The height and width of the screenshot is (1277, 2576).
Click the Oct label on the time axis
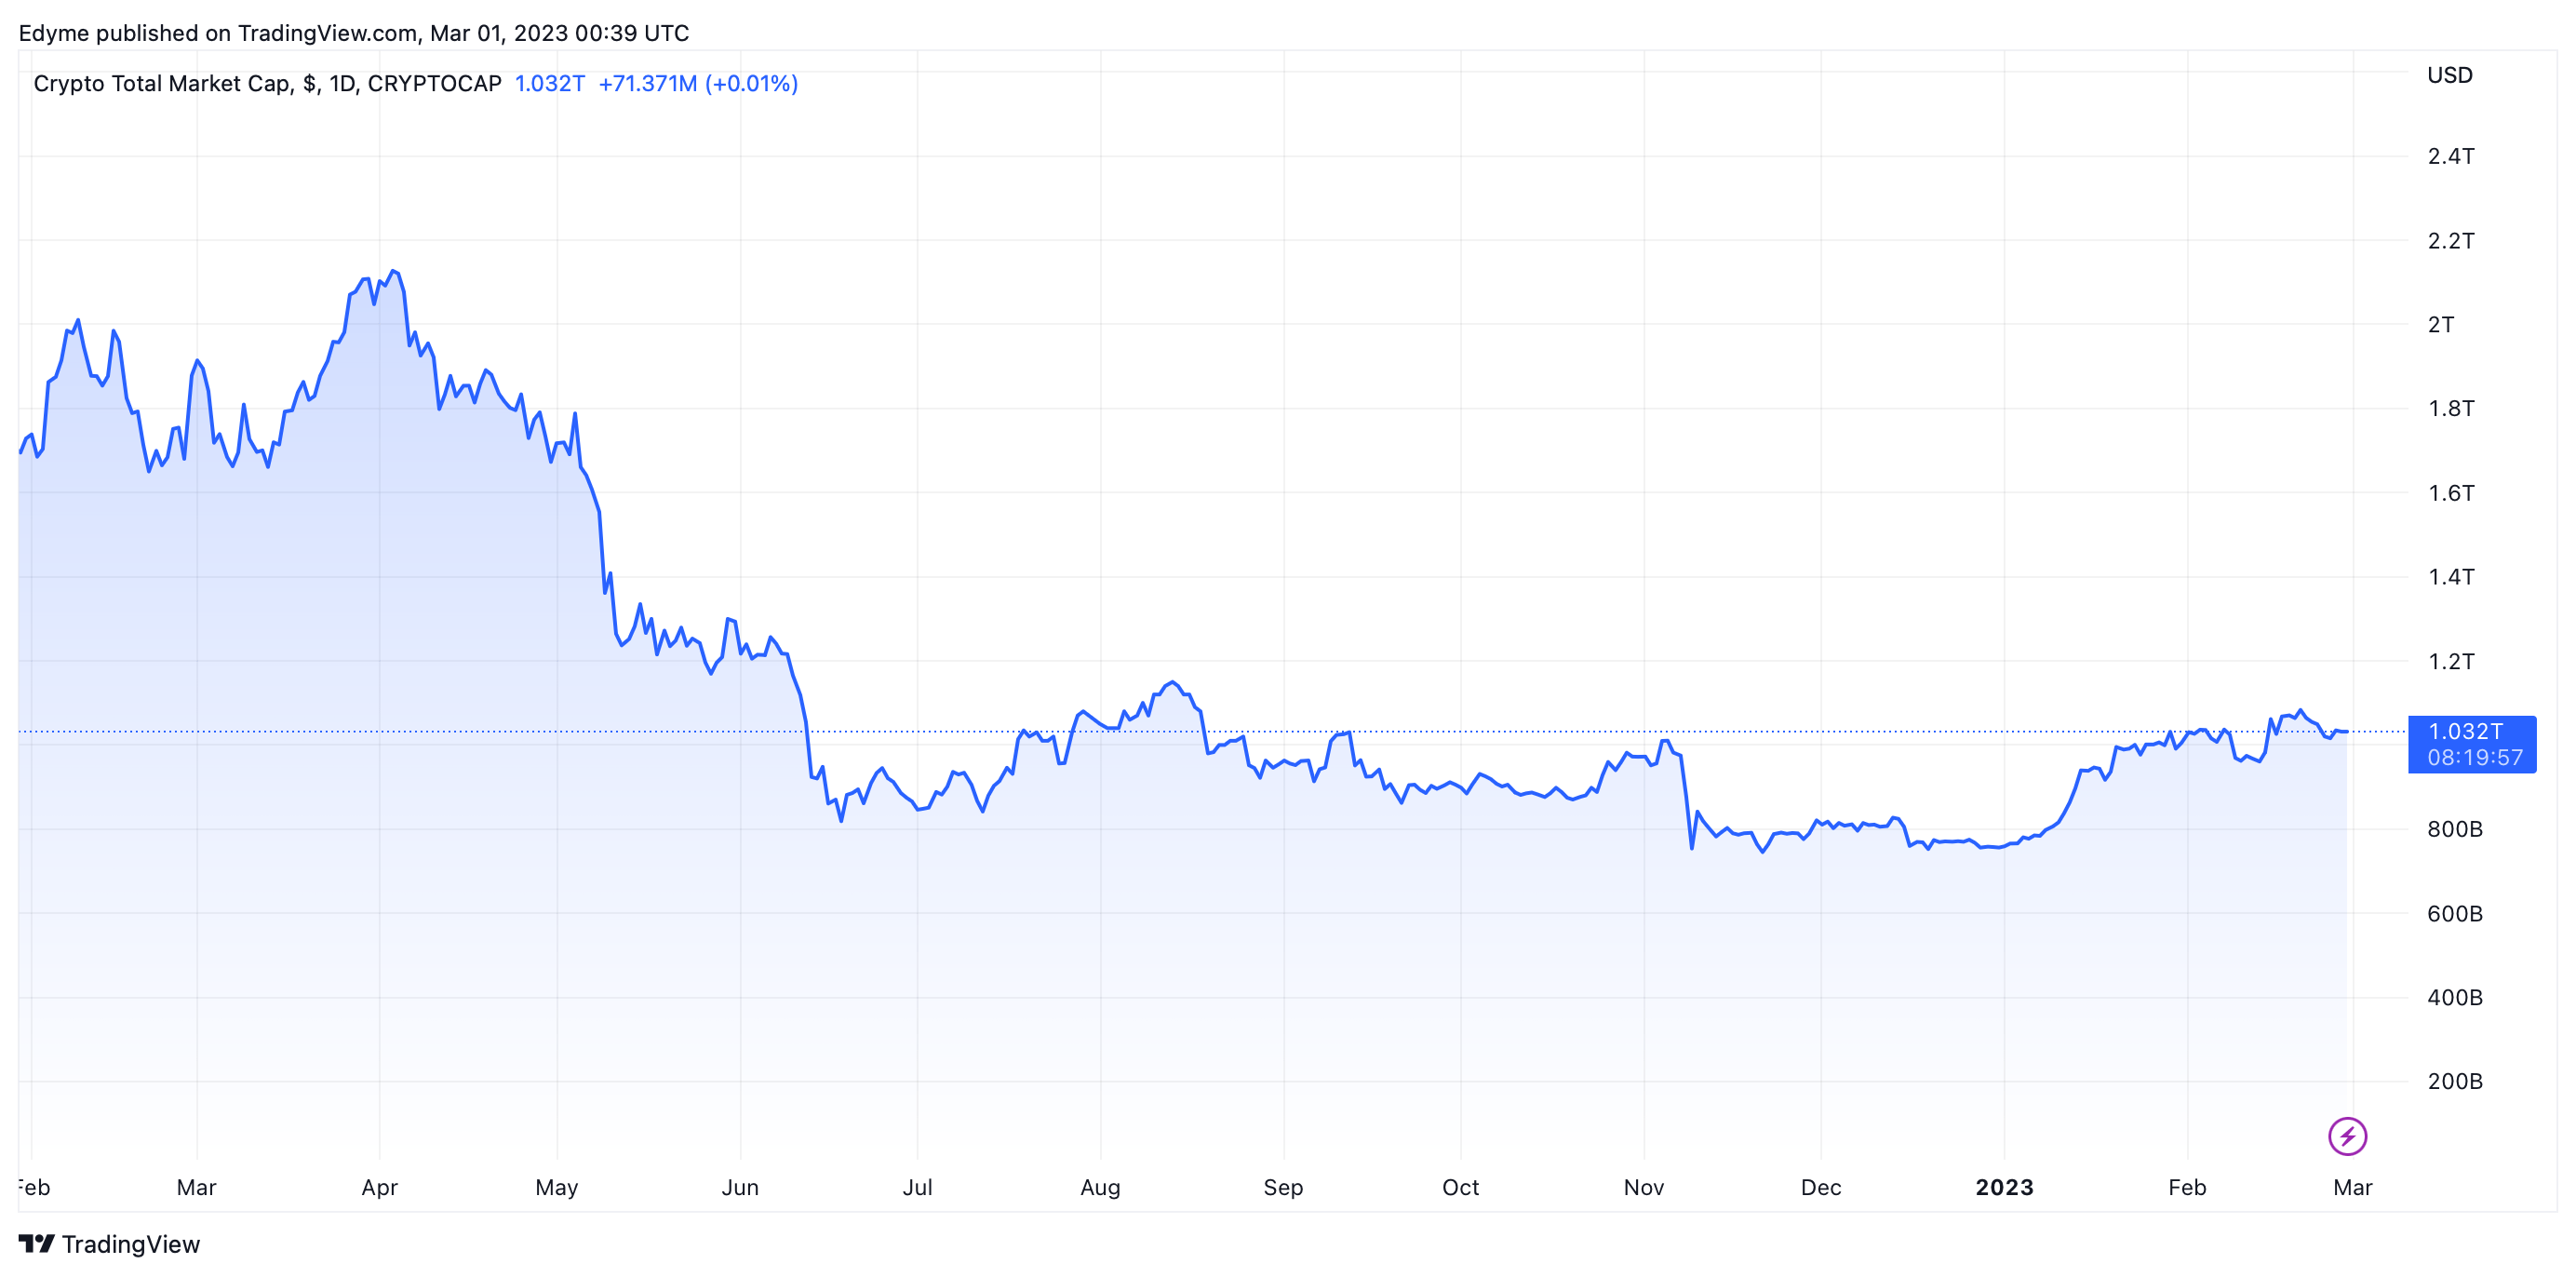tap(1460, 1187)
